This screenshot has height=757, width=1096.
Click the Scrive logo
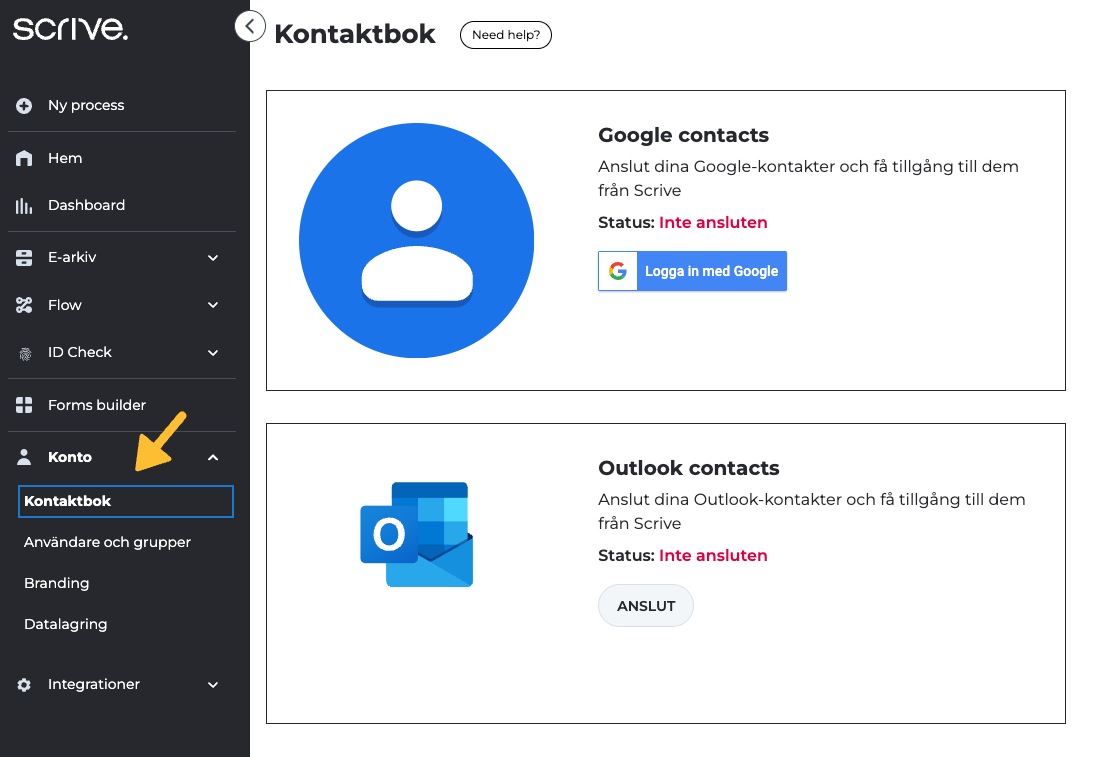(70, 29)
